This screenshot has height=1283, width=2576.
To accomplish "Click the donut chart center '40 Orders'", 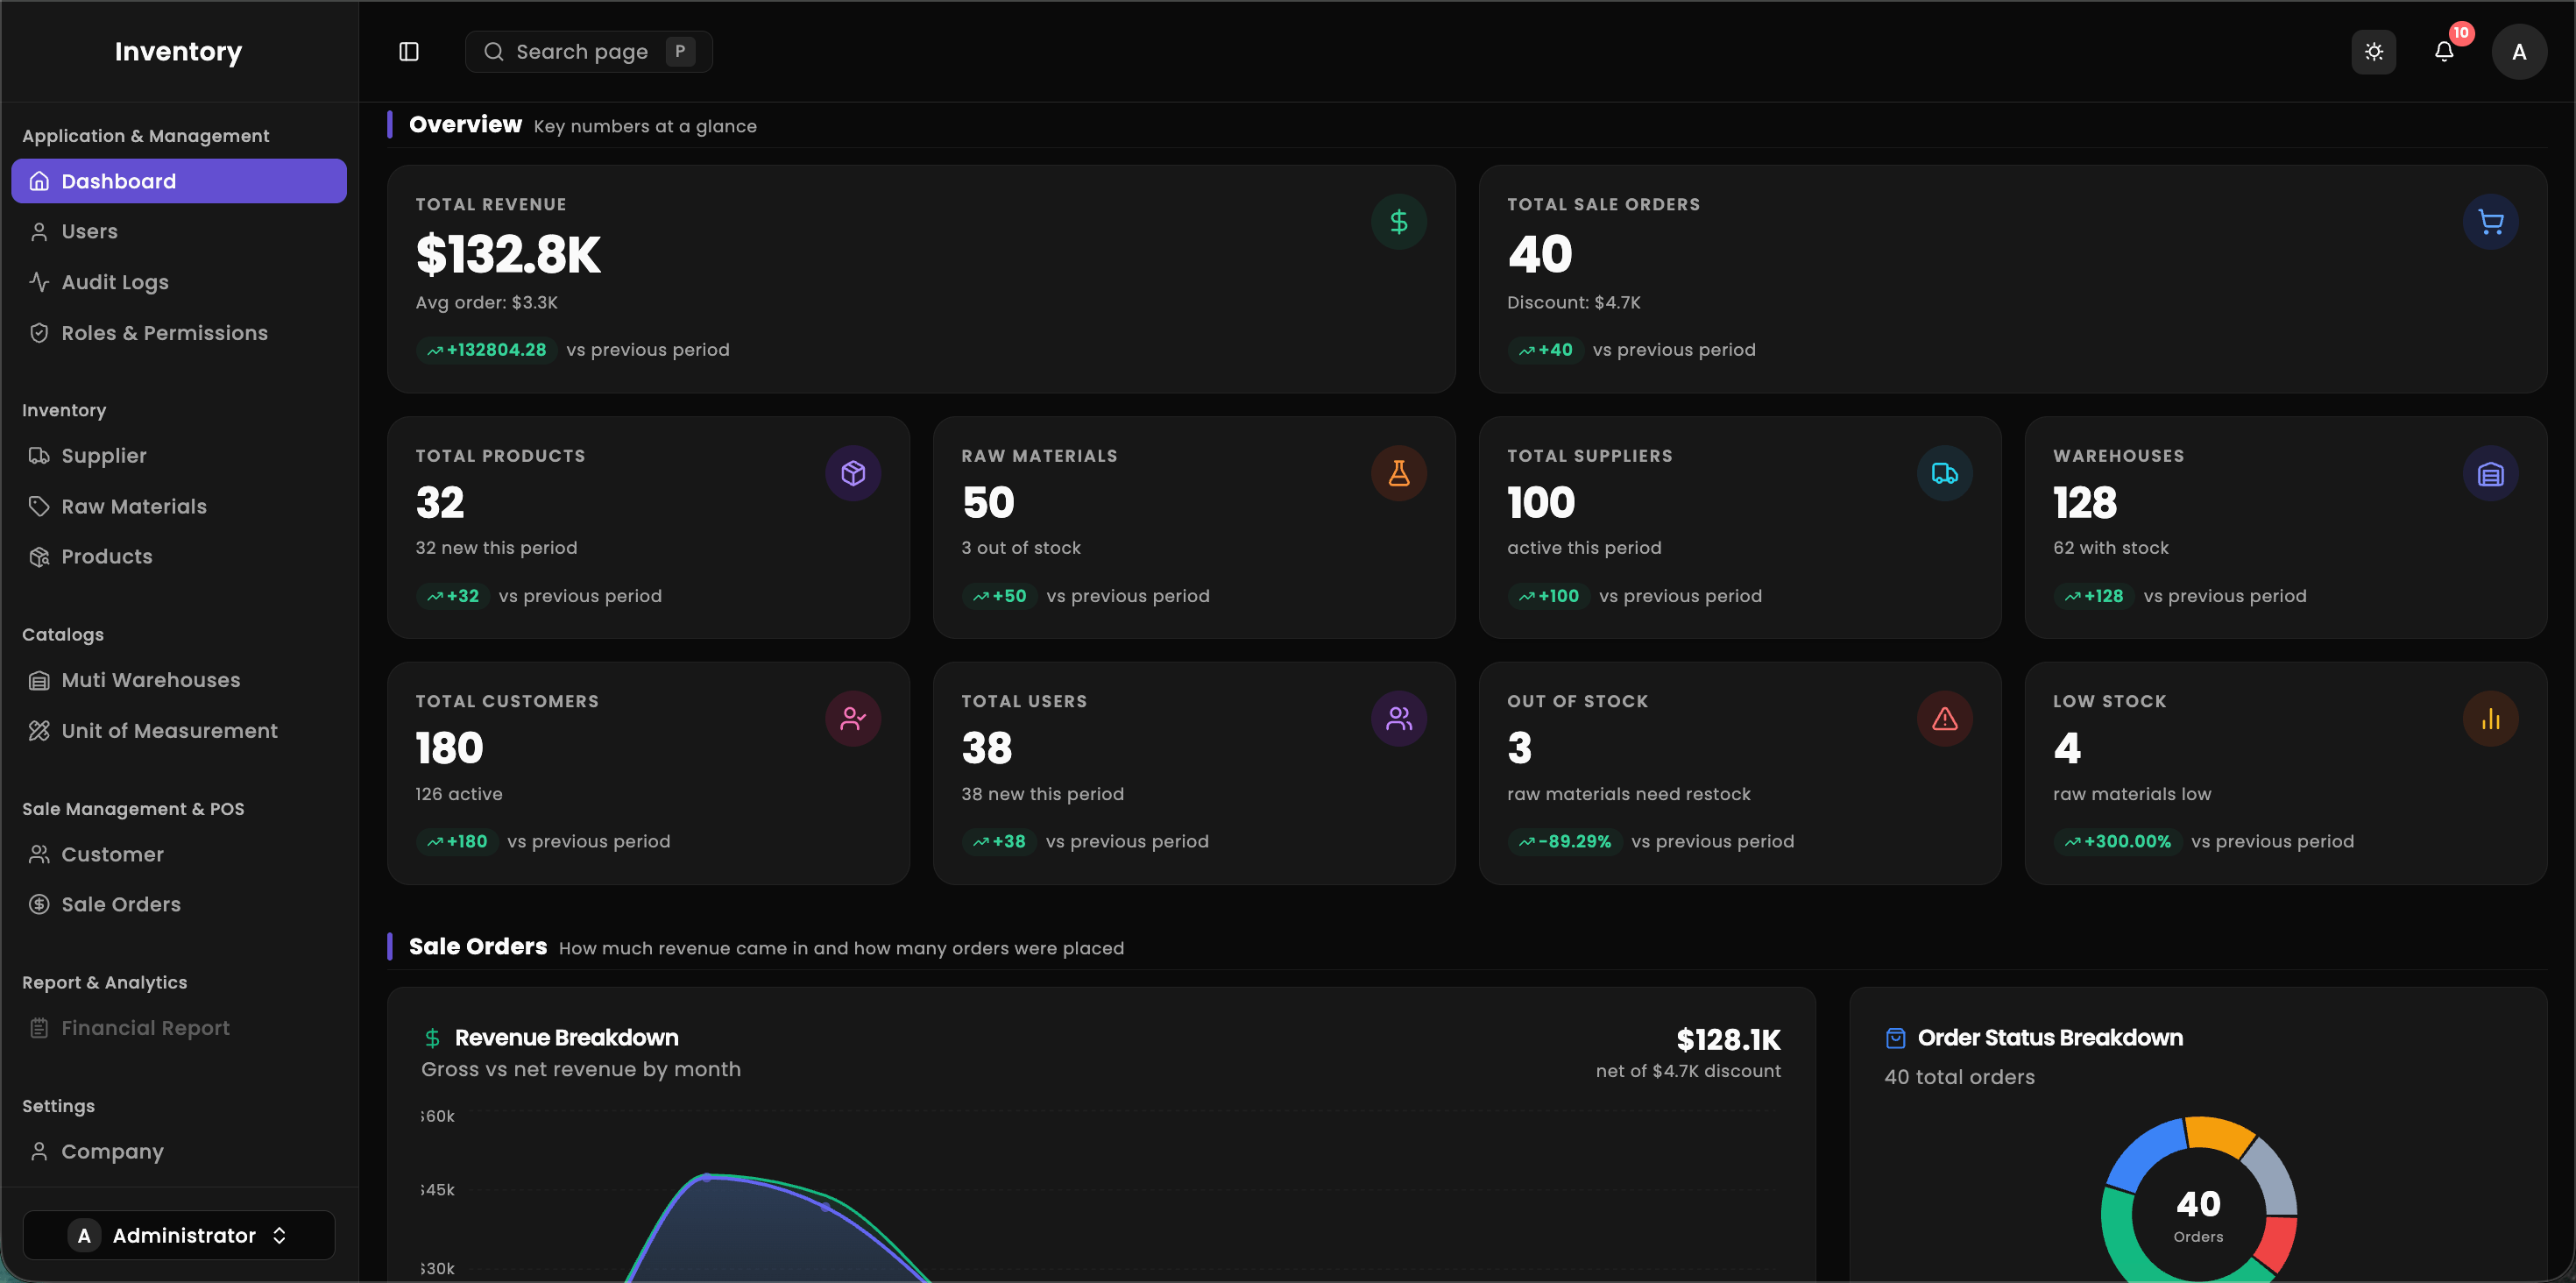I will pyautogui.click(x=2198, y=1215).
